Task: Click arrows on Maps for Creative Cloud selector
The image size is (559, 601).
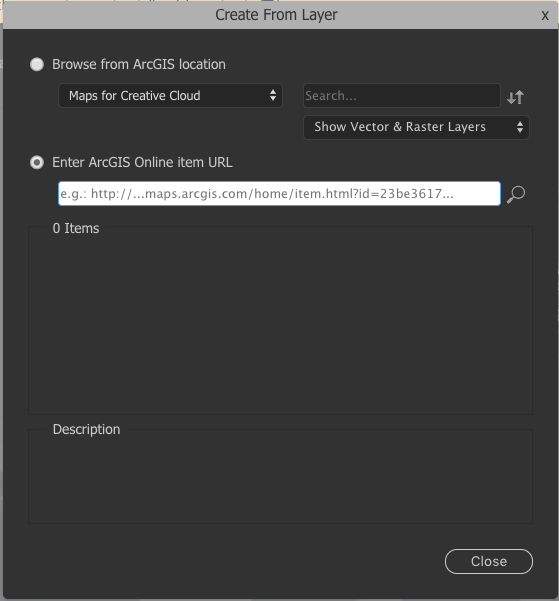Action: (273, 95)
